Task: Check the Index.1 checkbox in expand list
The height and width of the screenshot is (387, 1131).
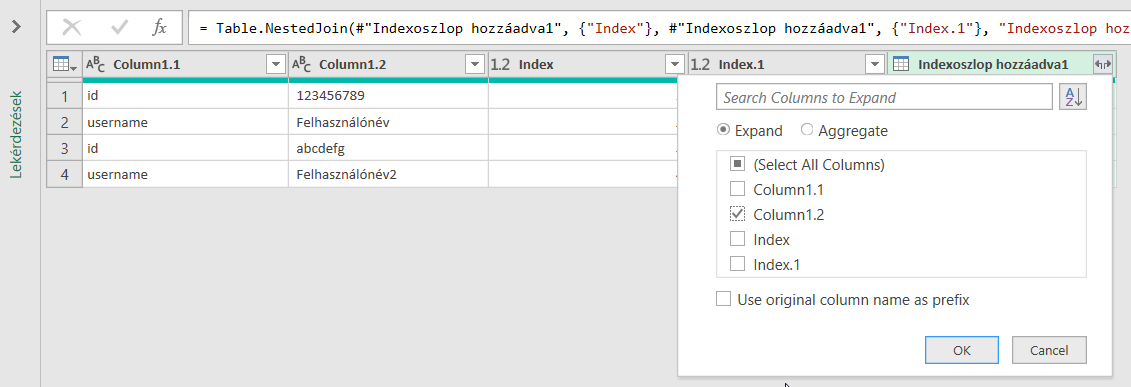Action: (737, 264)
